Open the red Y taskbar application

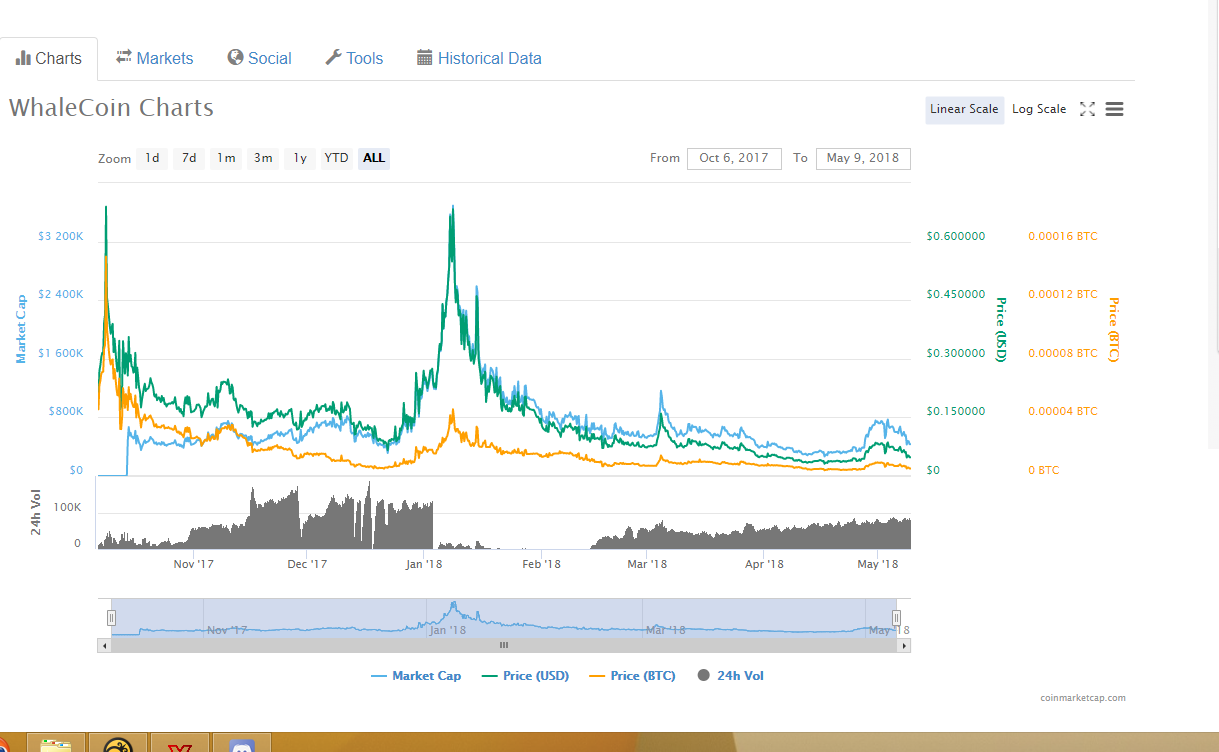(180, 744)
